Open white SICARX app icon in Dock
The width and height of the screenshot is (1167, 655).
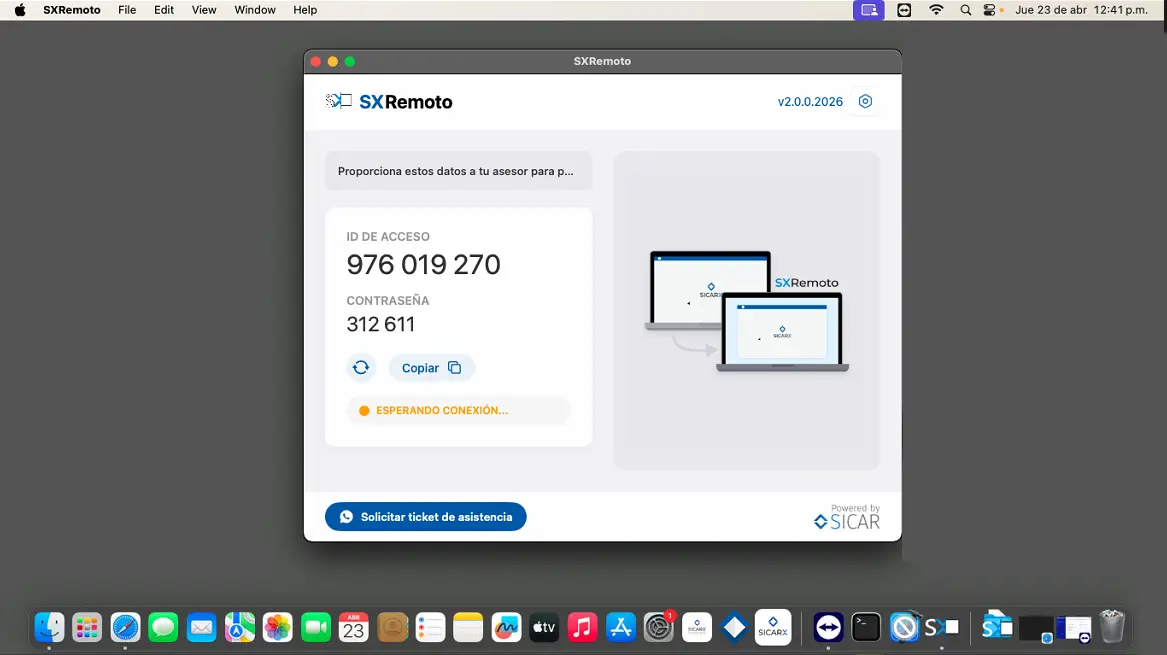coord(773,627)
